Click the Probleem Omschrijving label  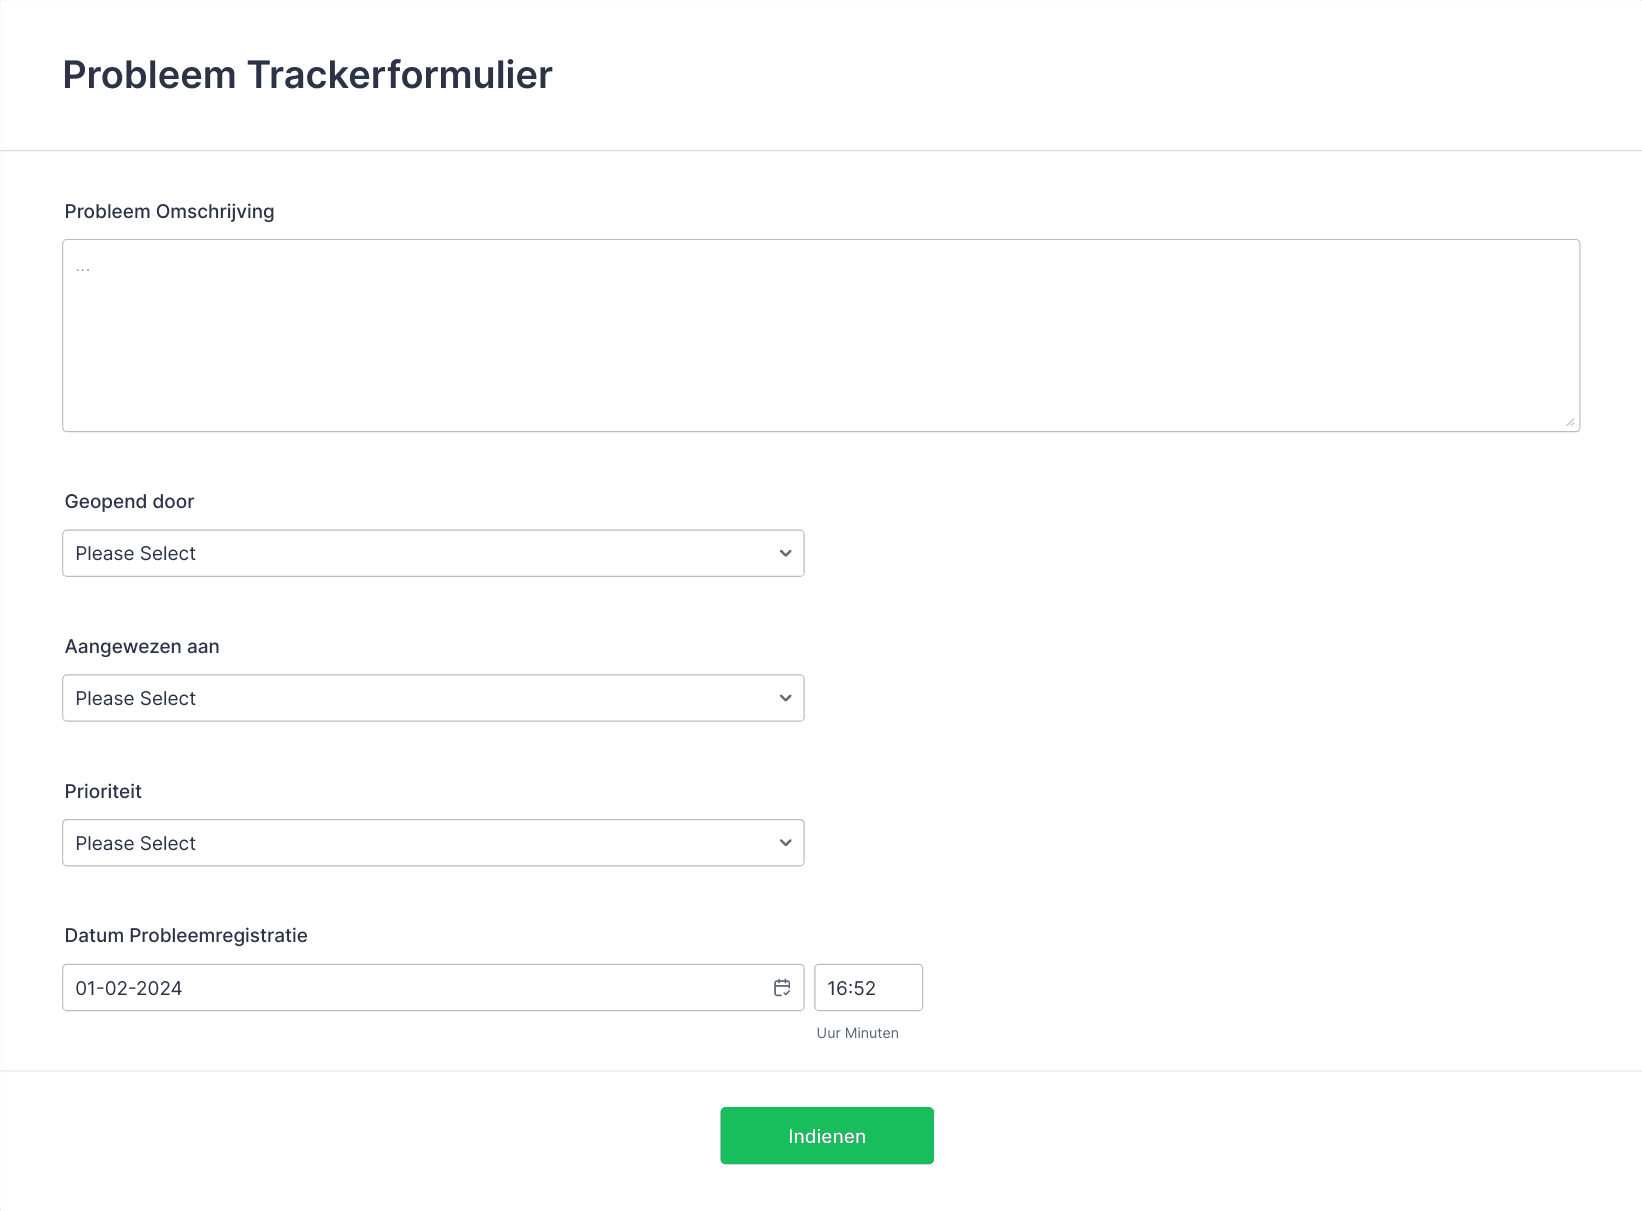click(x=169, y=211)
